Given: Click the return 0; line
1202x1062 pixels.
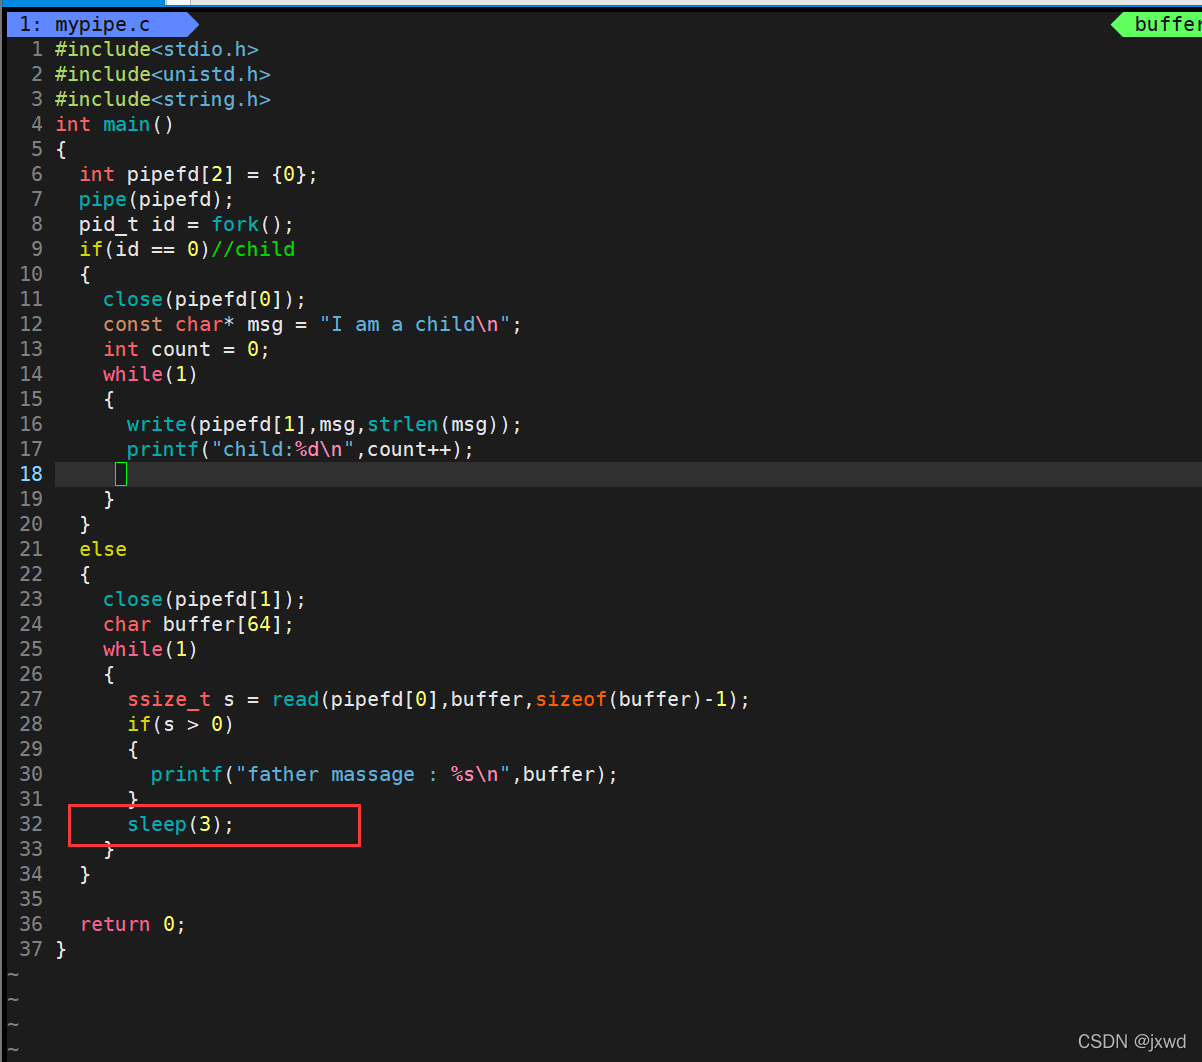Looking at the screenshot, I should coord(133,924).
